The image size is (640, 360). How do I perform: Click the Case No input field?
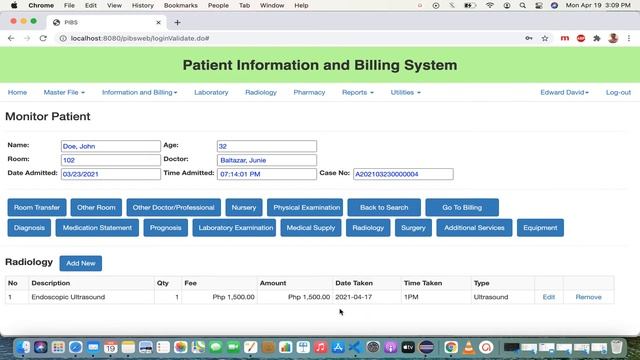[403, 174]
